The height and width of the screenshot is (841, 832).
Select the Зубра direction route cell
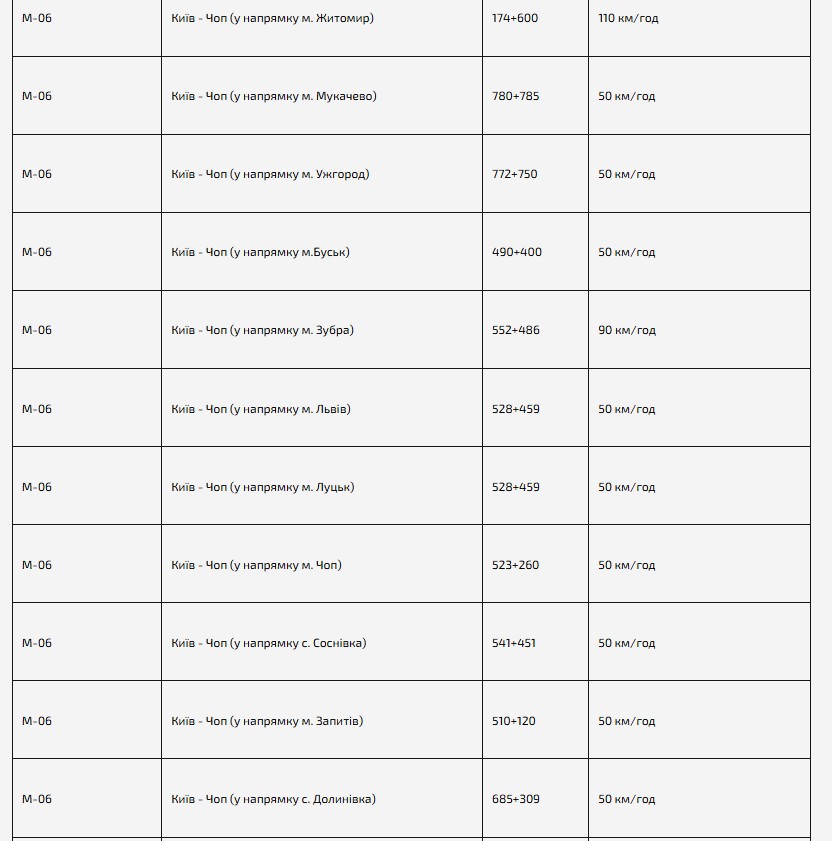(262, 330)
